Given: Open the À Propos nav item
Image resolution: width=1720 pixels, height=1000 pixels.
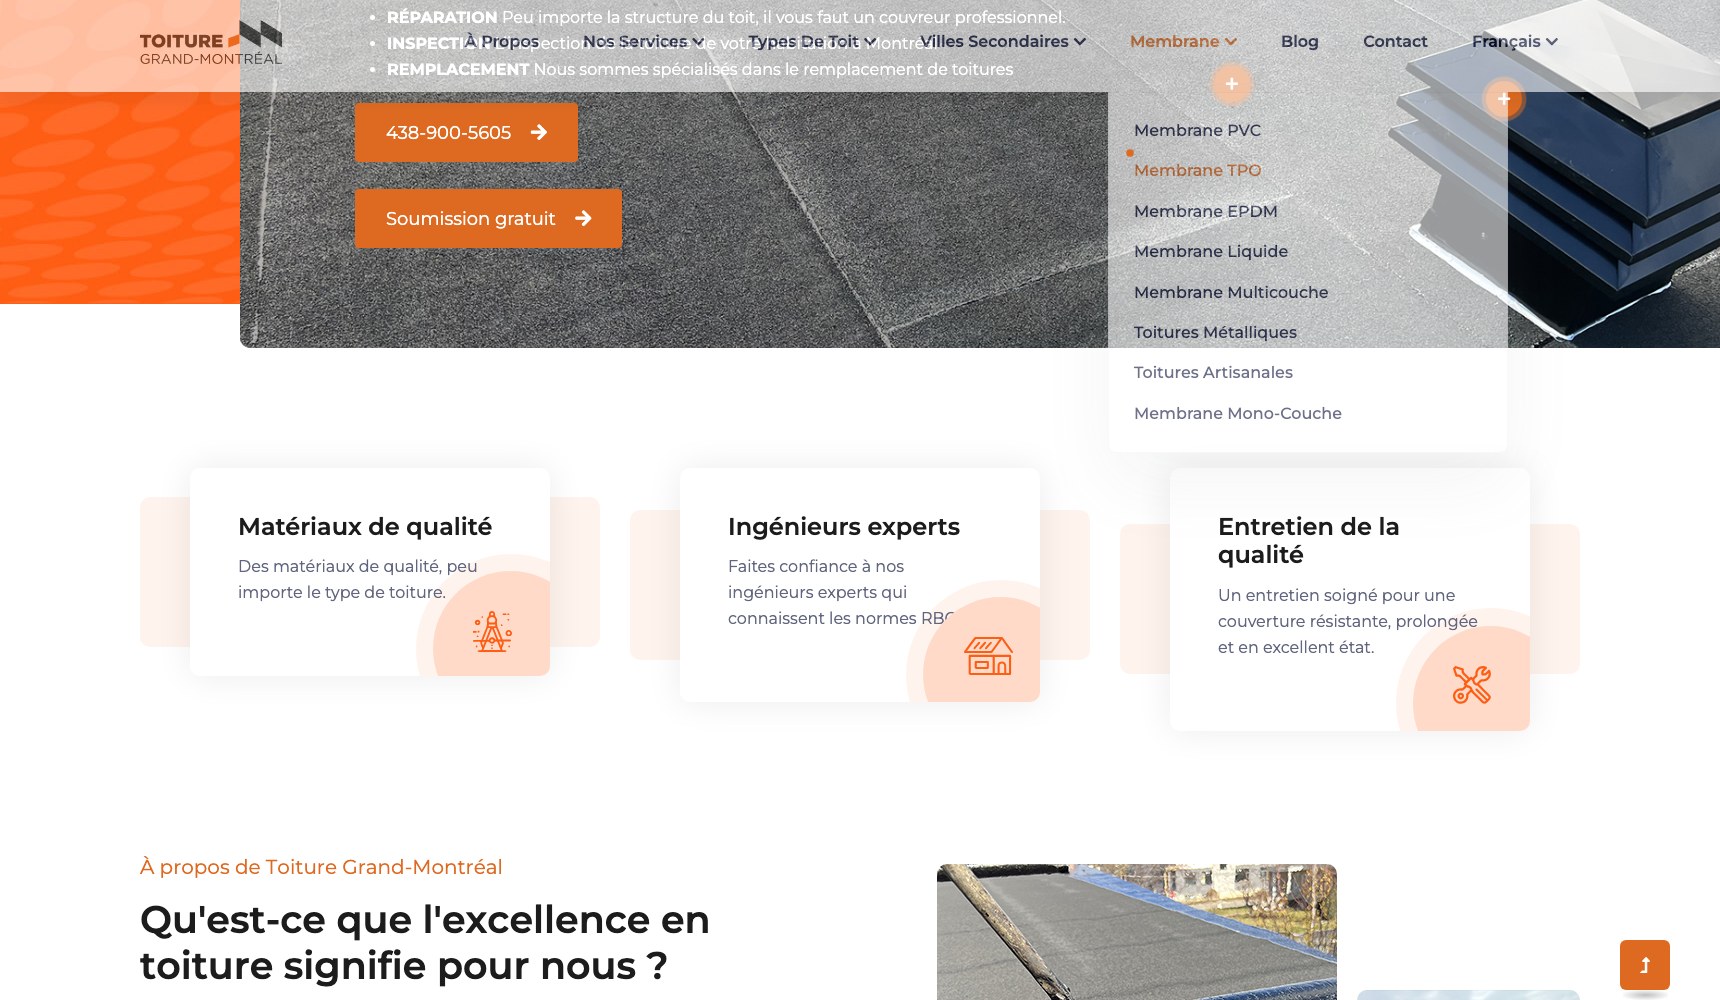Looking at the screenshot, I should 502,41.
